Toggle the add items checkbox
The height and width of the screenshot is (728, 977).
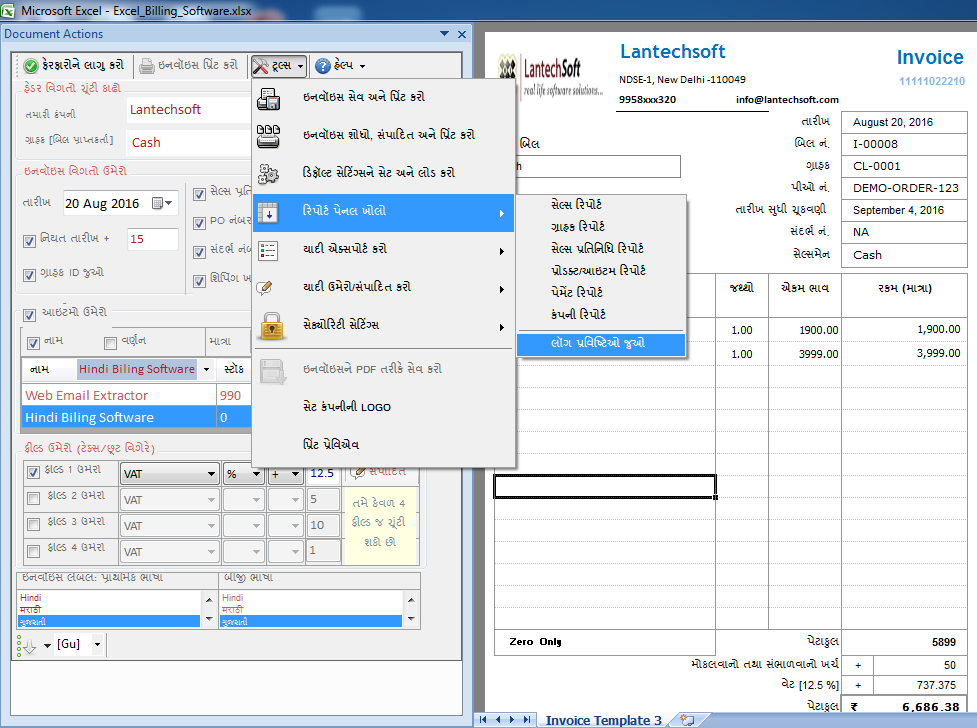[x=29, y=315]
